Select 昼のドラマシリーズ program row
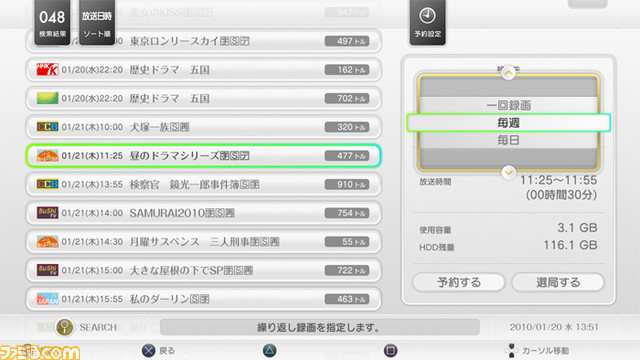This screenshot has width=640, height=360. pos(204,156)
